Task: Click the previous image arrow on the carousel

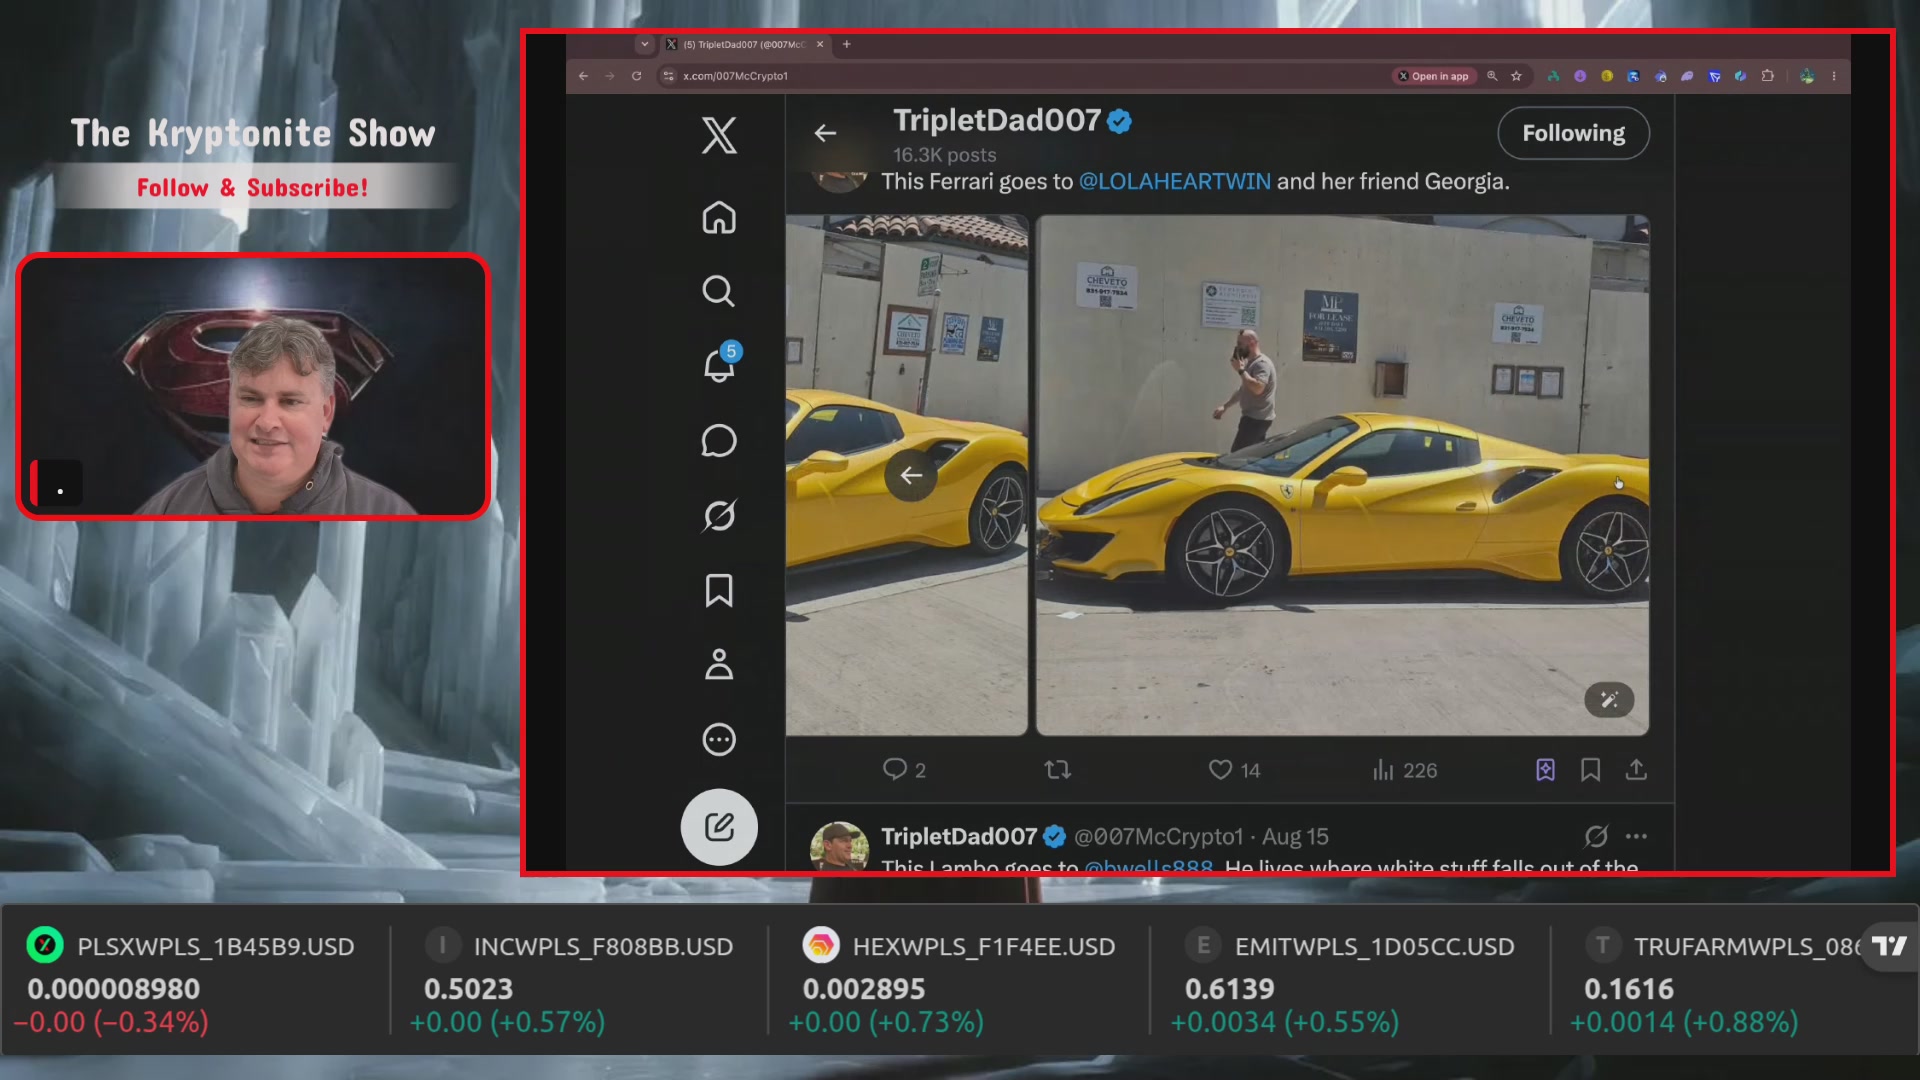Action: pyautogui.click(x=910, y=476)
